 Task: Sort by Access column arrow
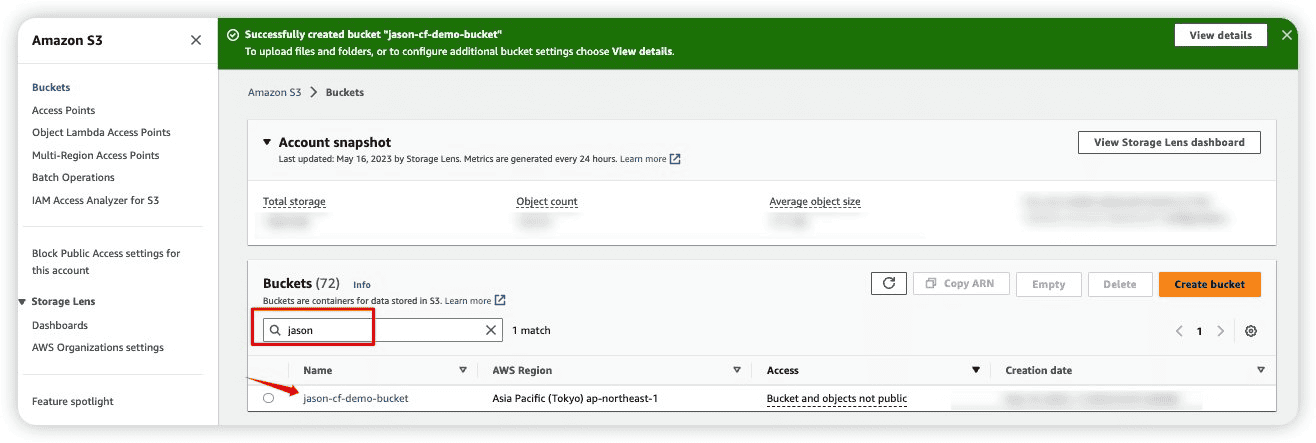976,370
